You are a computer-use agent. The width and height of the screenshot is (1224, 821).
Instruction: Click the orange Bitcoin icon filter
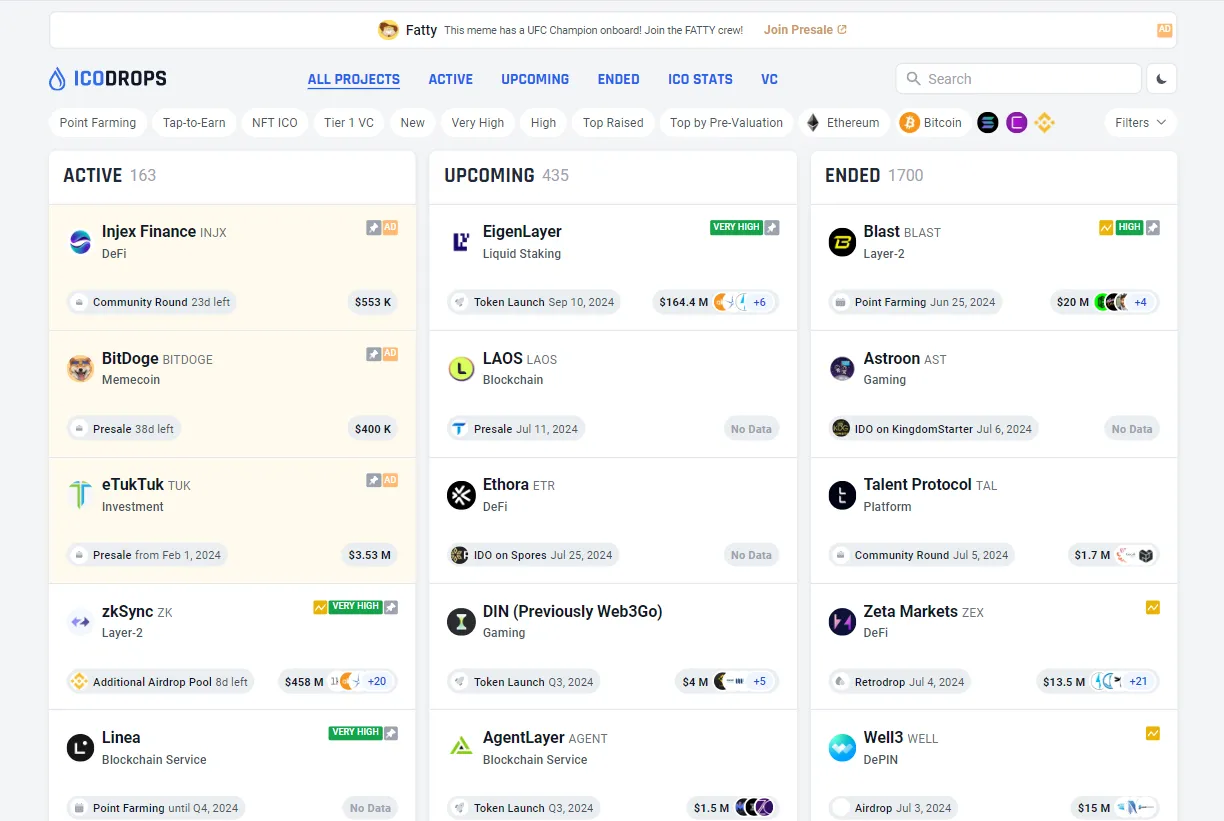coord(909,122)
